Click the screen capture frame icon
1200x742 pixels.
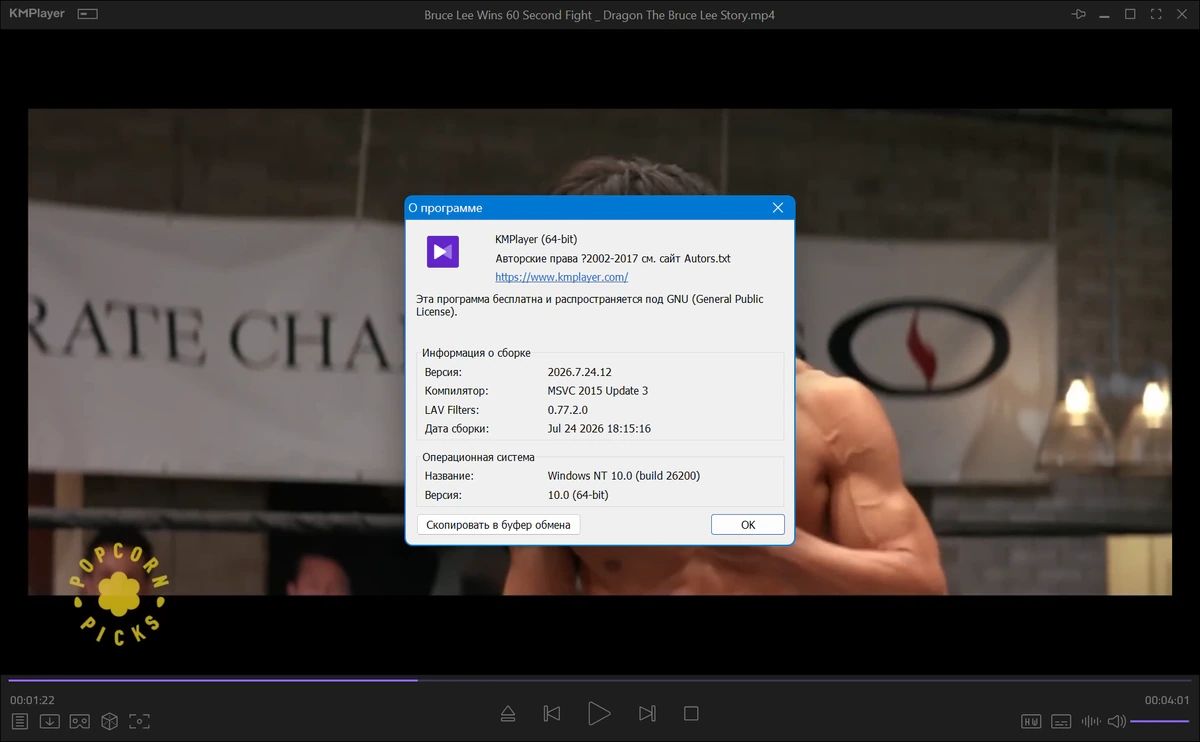pyautogui.click(x=140, y=721)
